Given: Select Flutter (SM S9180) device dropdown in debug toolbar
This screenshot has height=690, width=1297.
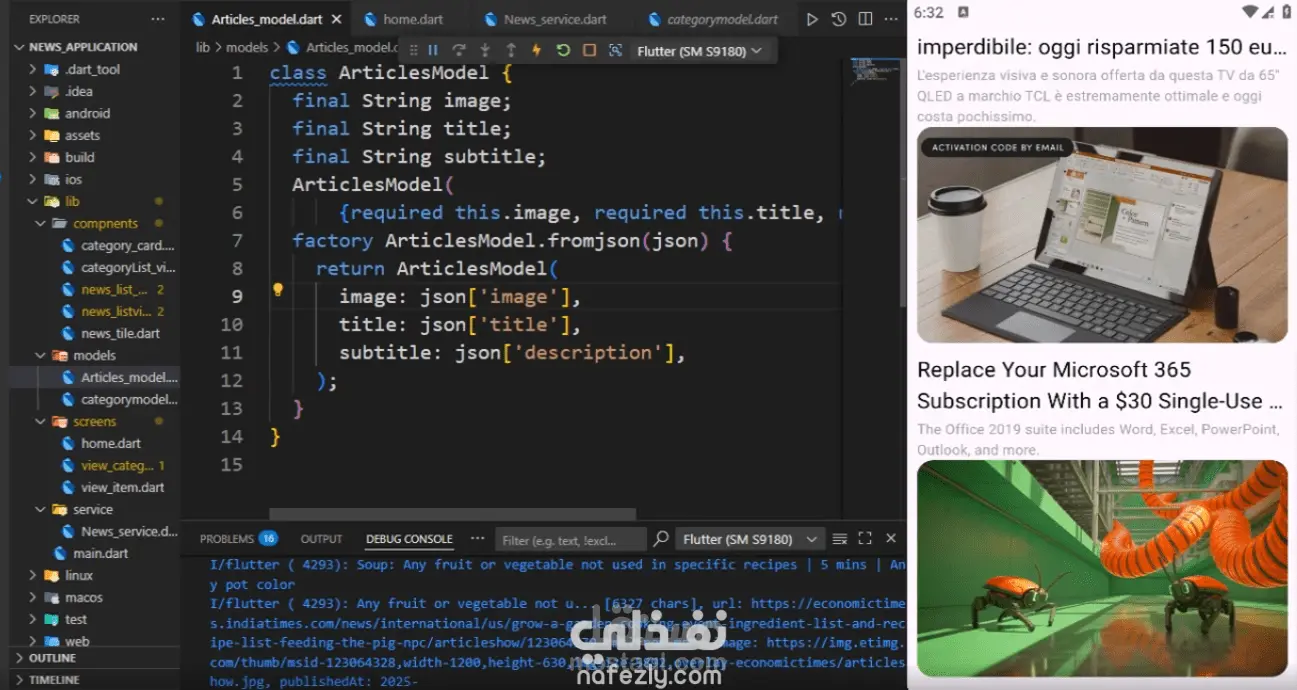Looking at the screenshot, I should tap(699, 50).
